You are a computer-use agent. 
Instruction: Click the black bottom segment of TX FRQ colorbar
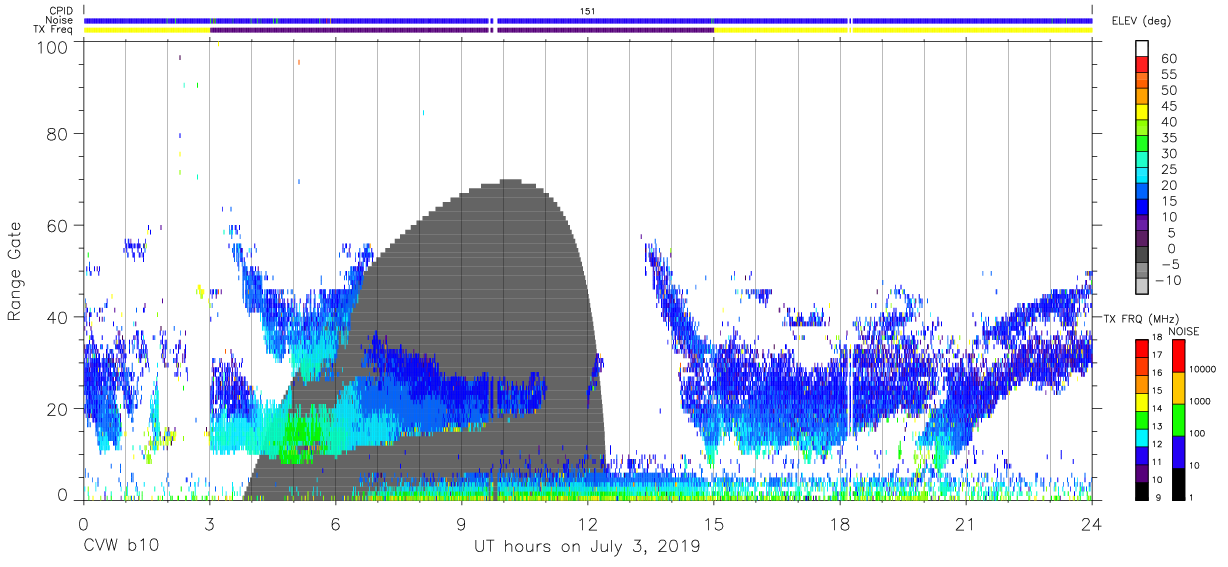tap(1140, 489)
